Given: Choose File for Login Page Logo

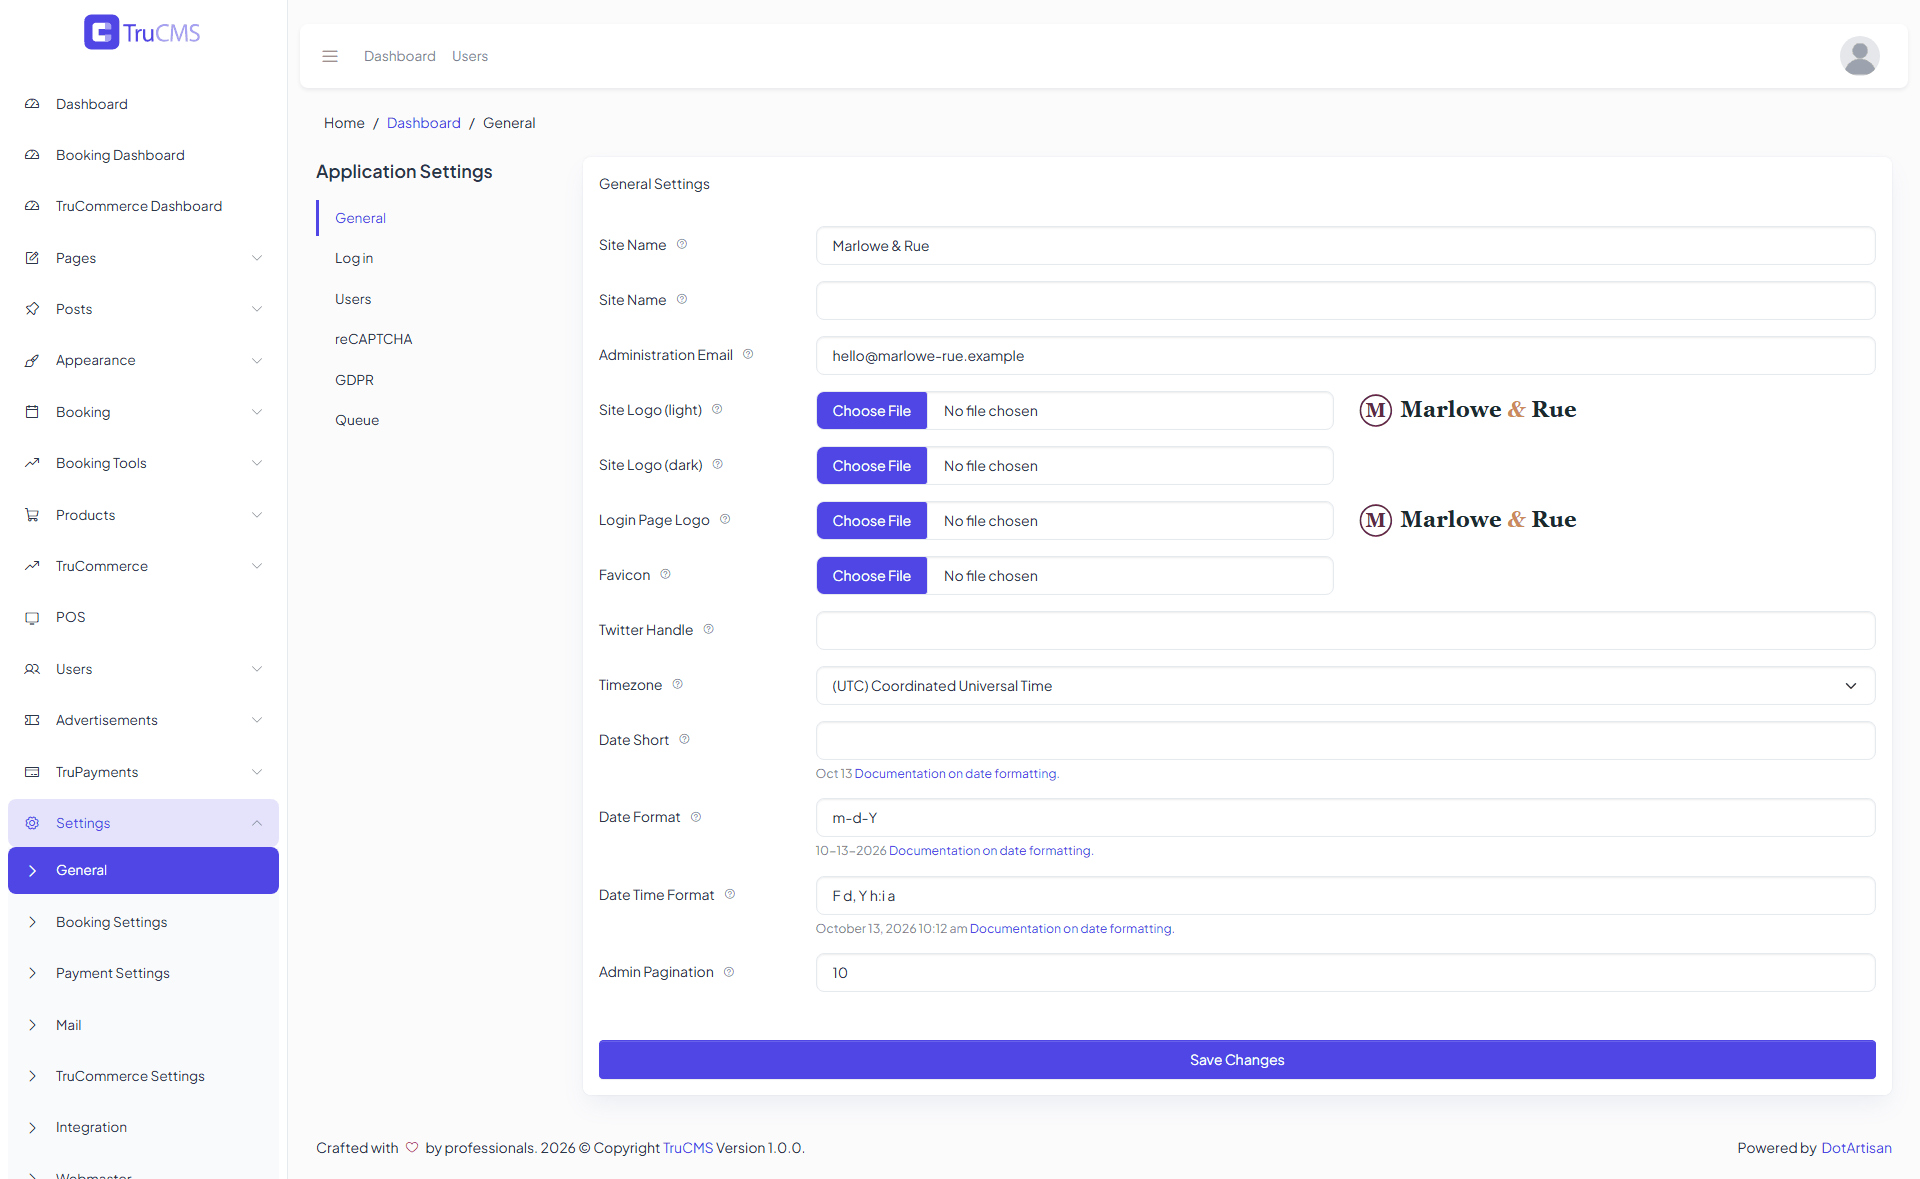Looking at the screenshot, I should pyautogui.click(x=872, y=521).
